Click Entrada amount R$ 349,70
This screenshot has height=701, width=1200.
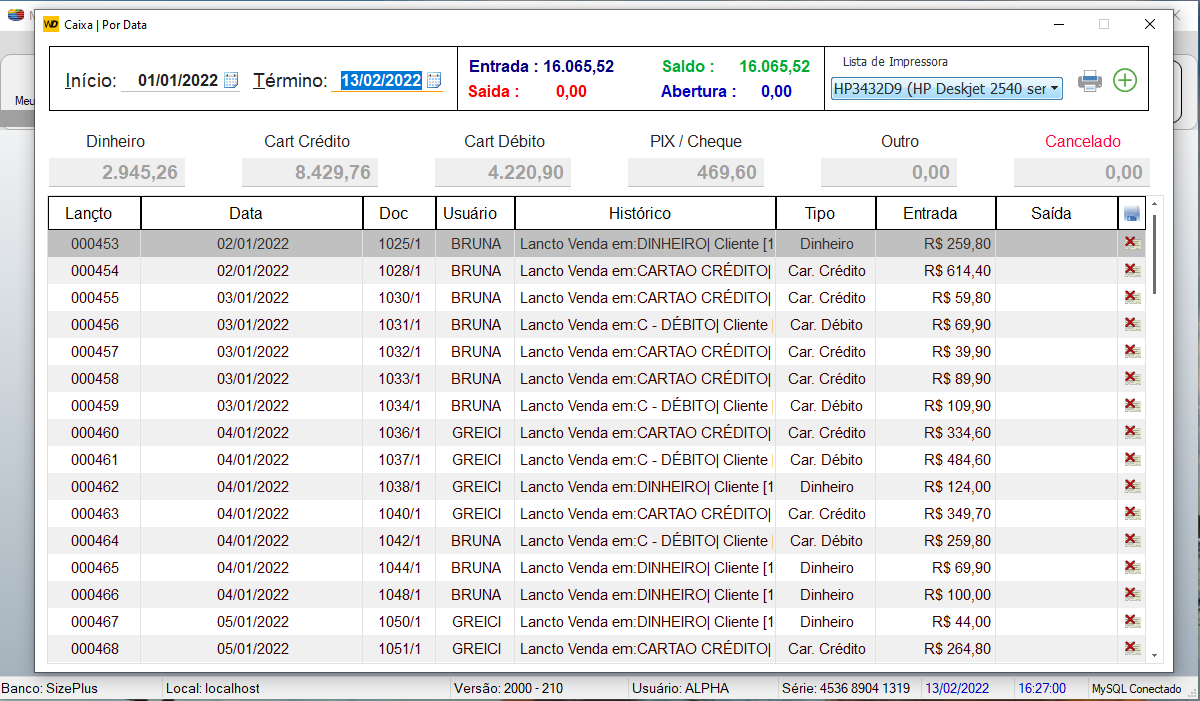point(958,514)
